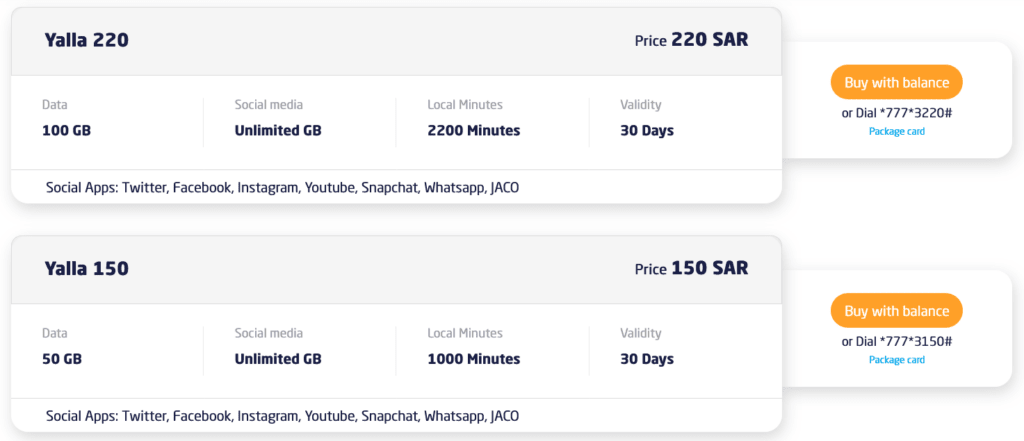Click Buy with balance for Yalla 150

[x=896, y=311]
